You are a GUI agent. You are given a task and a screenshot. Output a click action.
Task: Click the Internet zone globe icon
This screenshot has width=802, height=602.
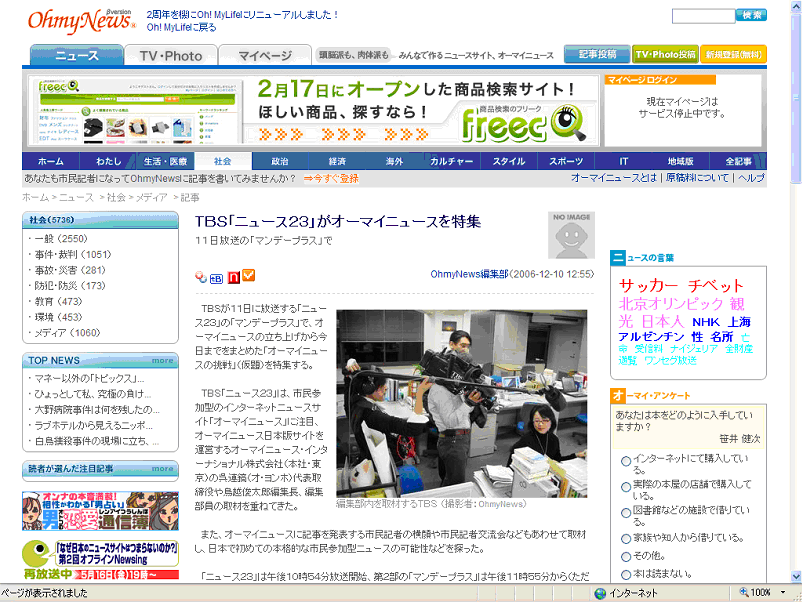(x=600, y=593)
